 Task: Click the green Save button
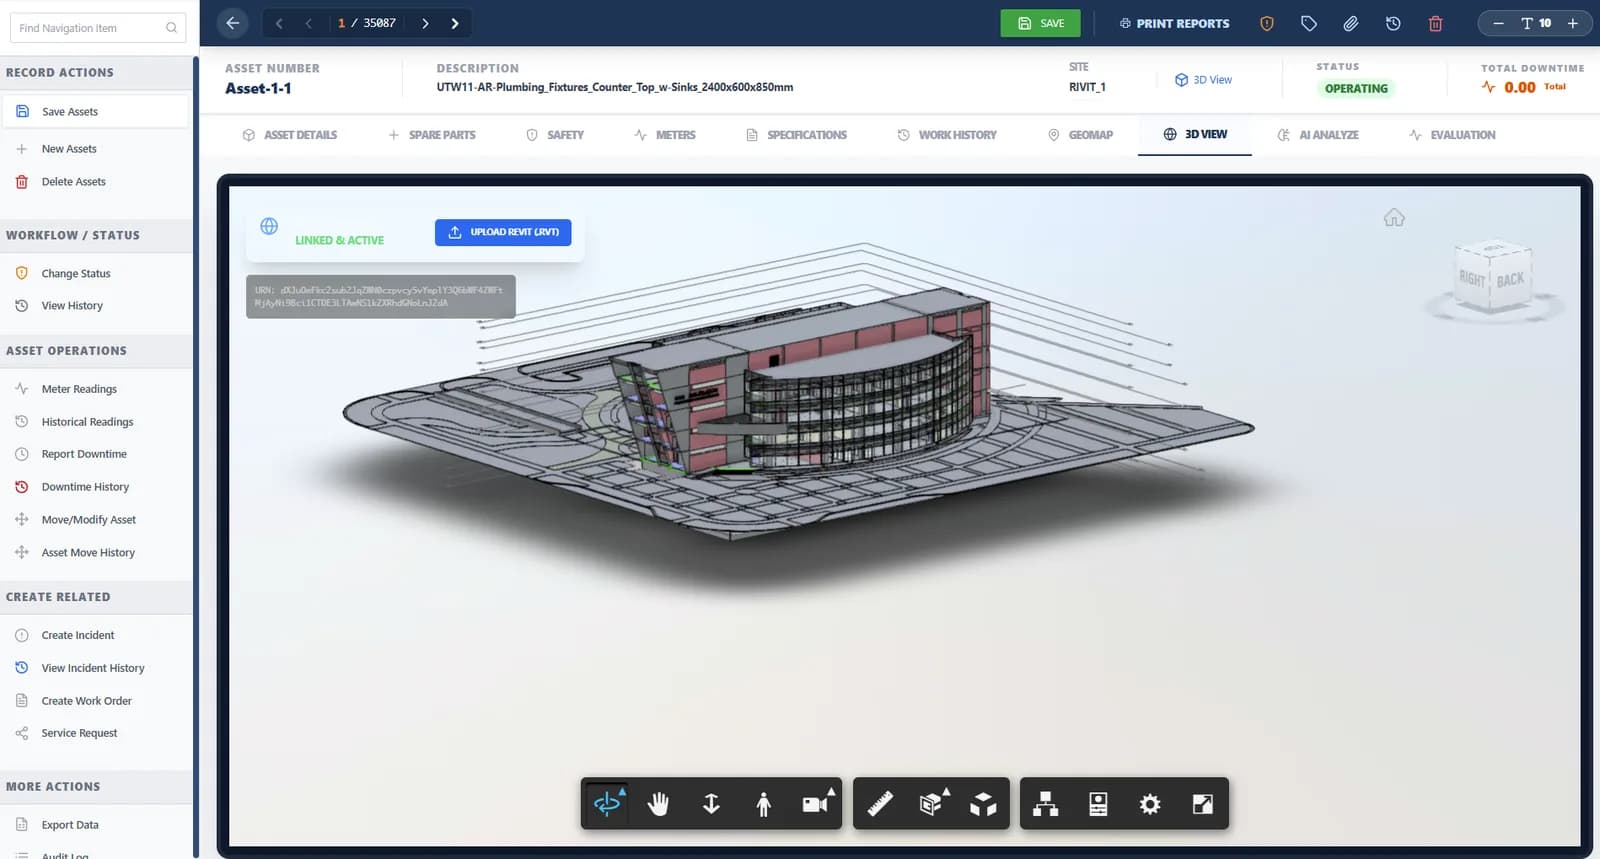coord(1041,23)
